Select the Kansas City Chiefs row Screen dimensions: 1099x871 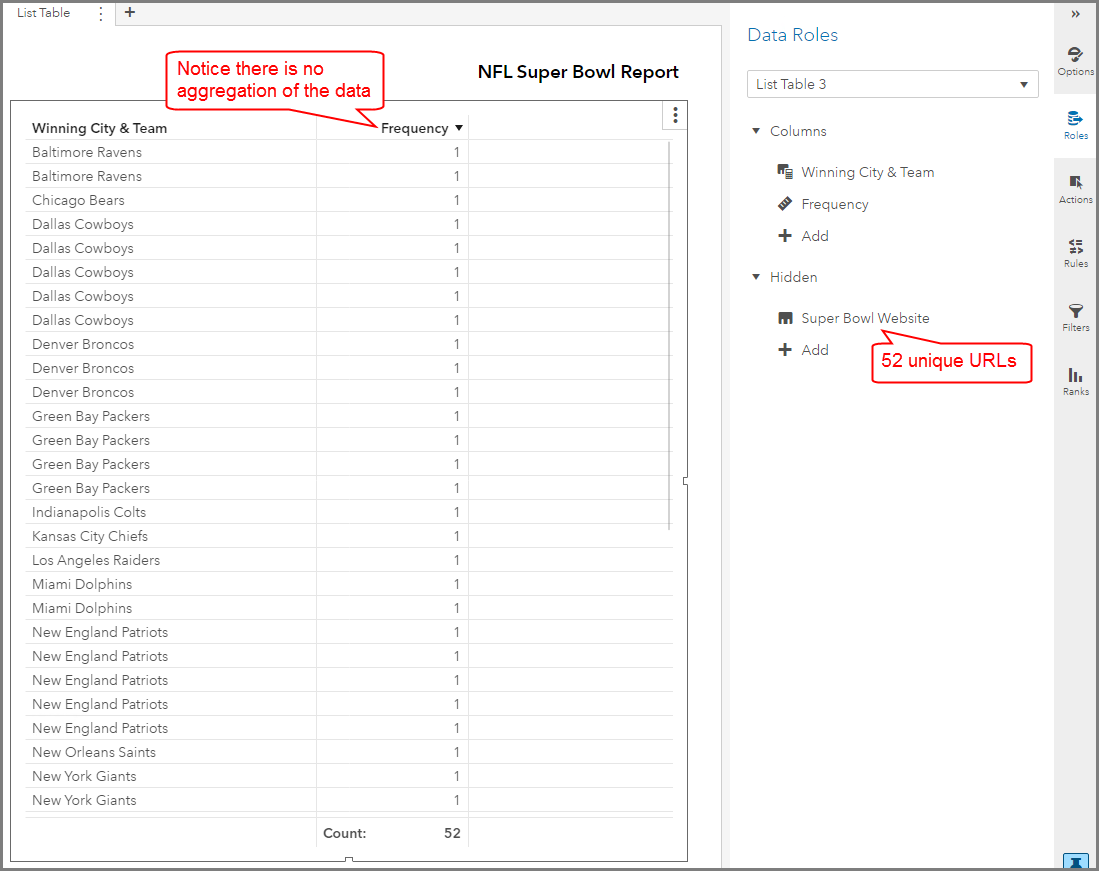pos(349,536)
